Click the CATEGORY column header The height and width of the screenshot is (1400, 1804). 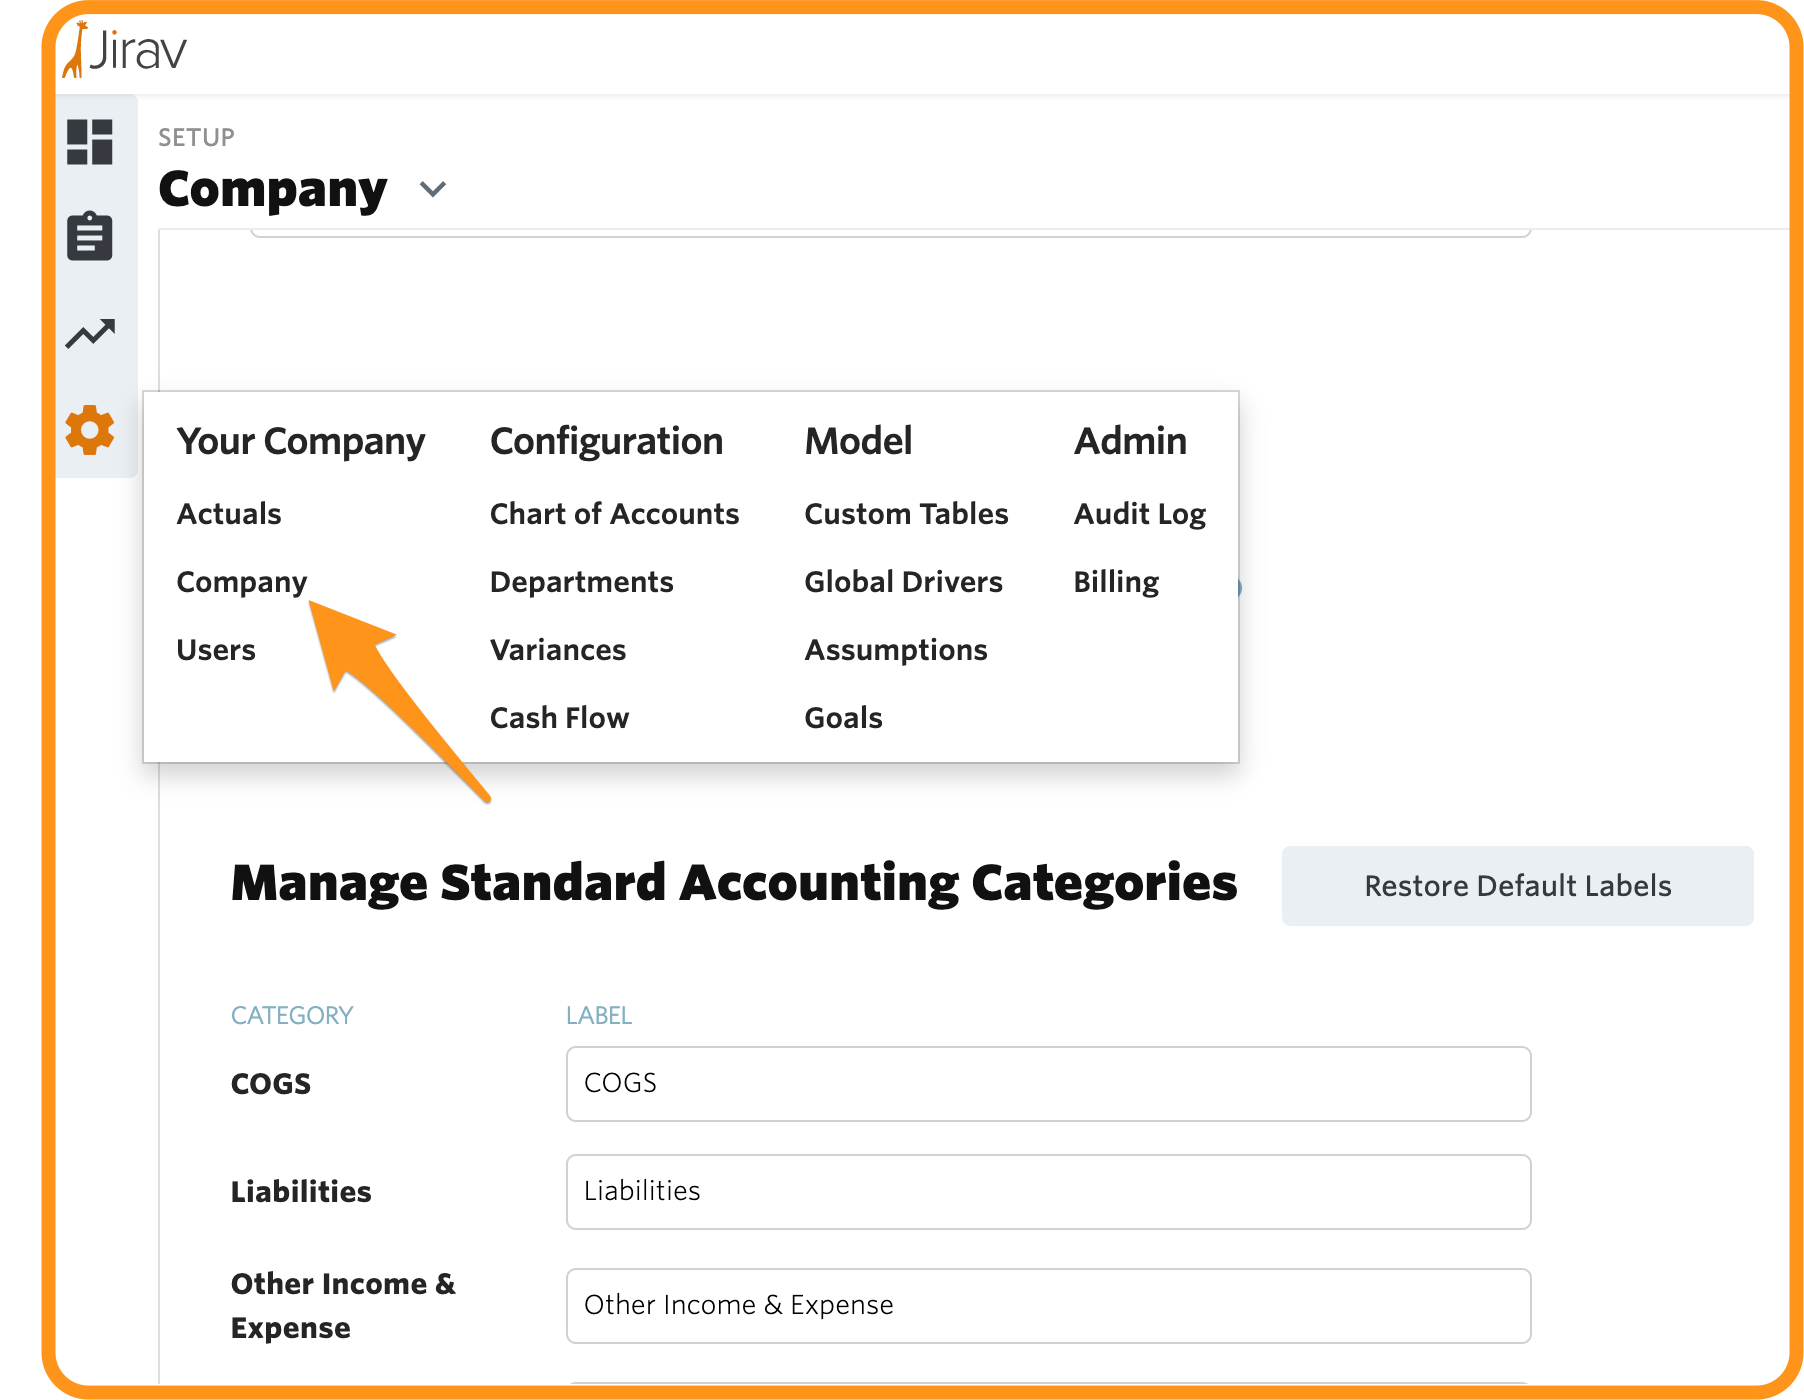click(292, 1016)
